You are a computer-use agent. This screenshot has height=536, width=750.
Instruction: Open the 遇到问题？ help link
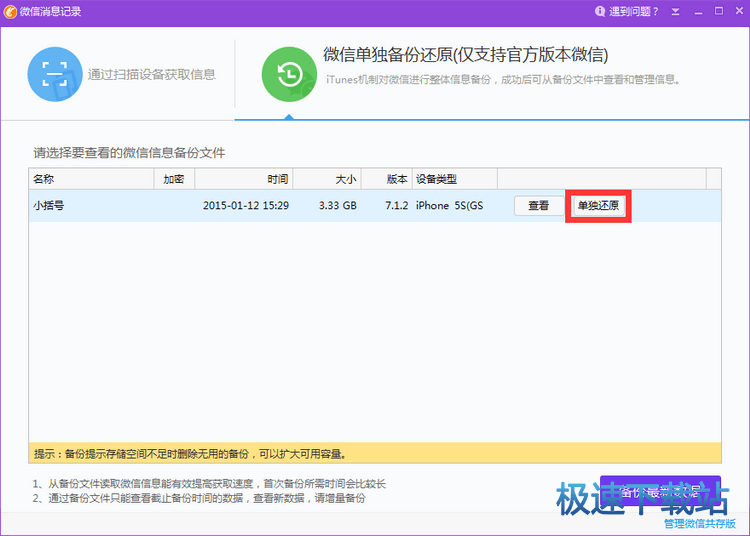[634, 12]
